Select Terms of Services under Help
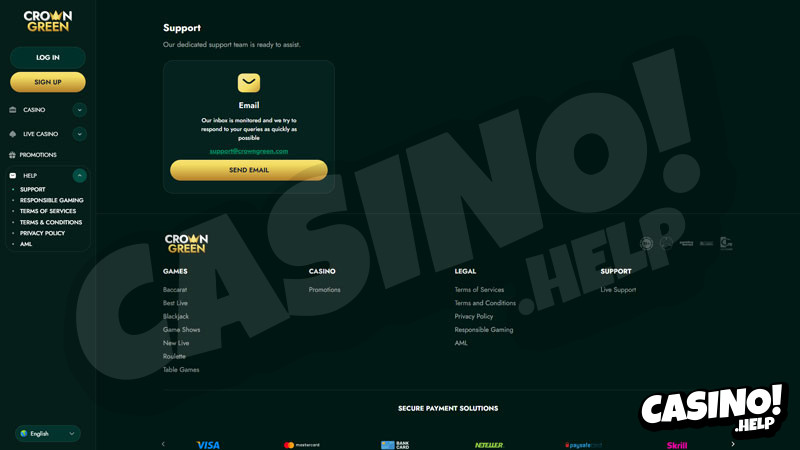The width and height of the screenshot is (800, 450). point(48,211)
